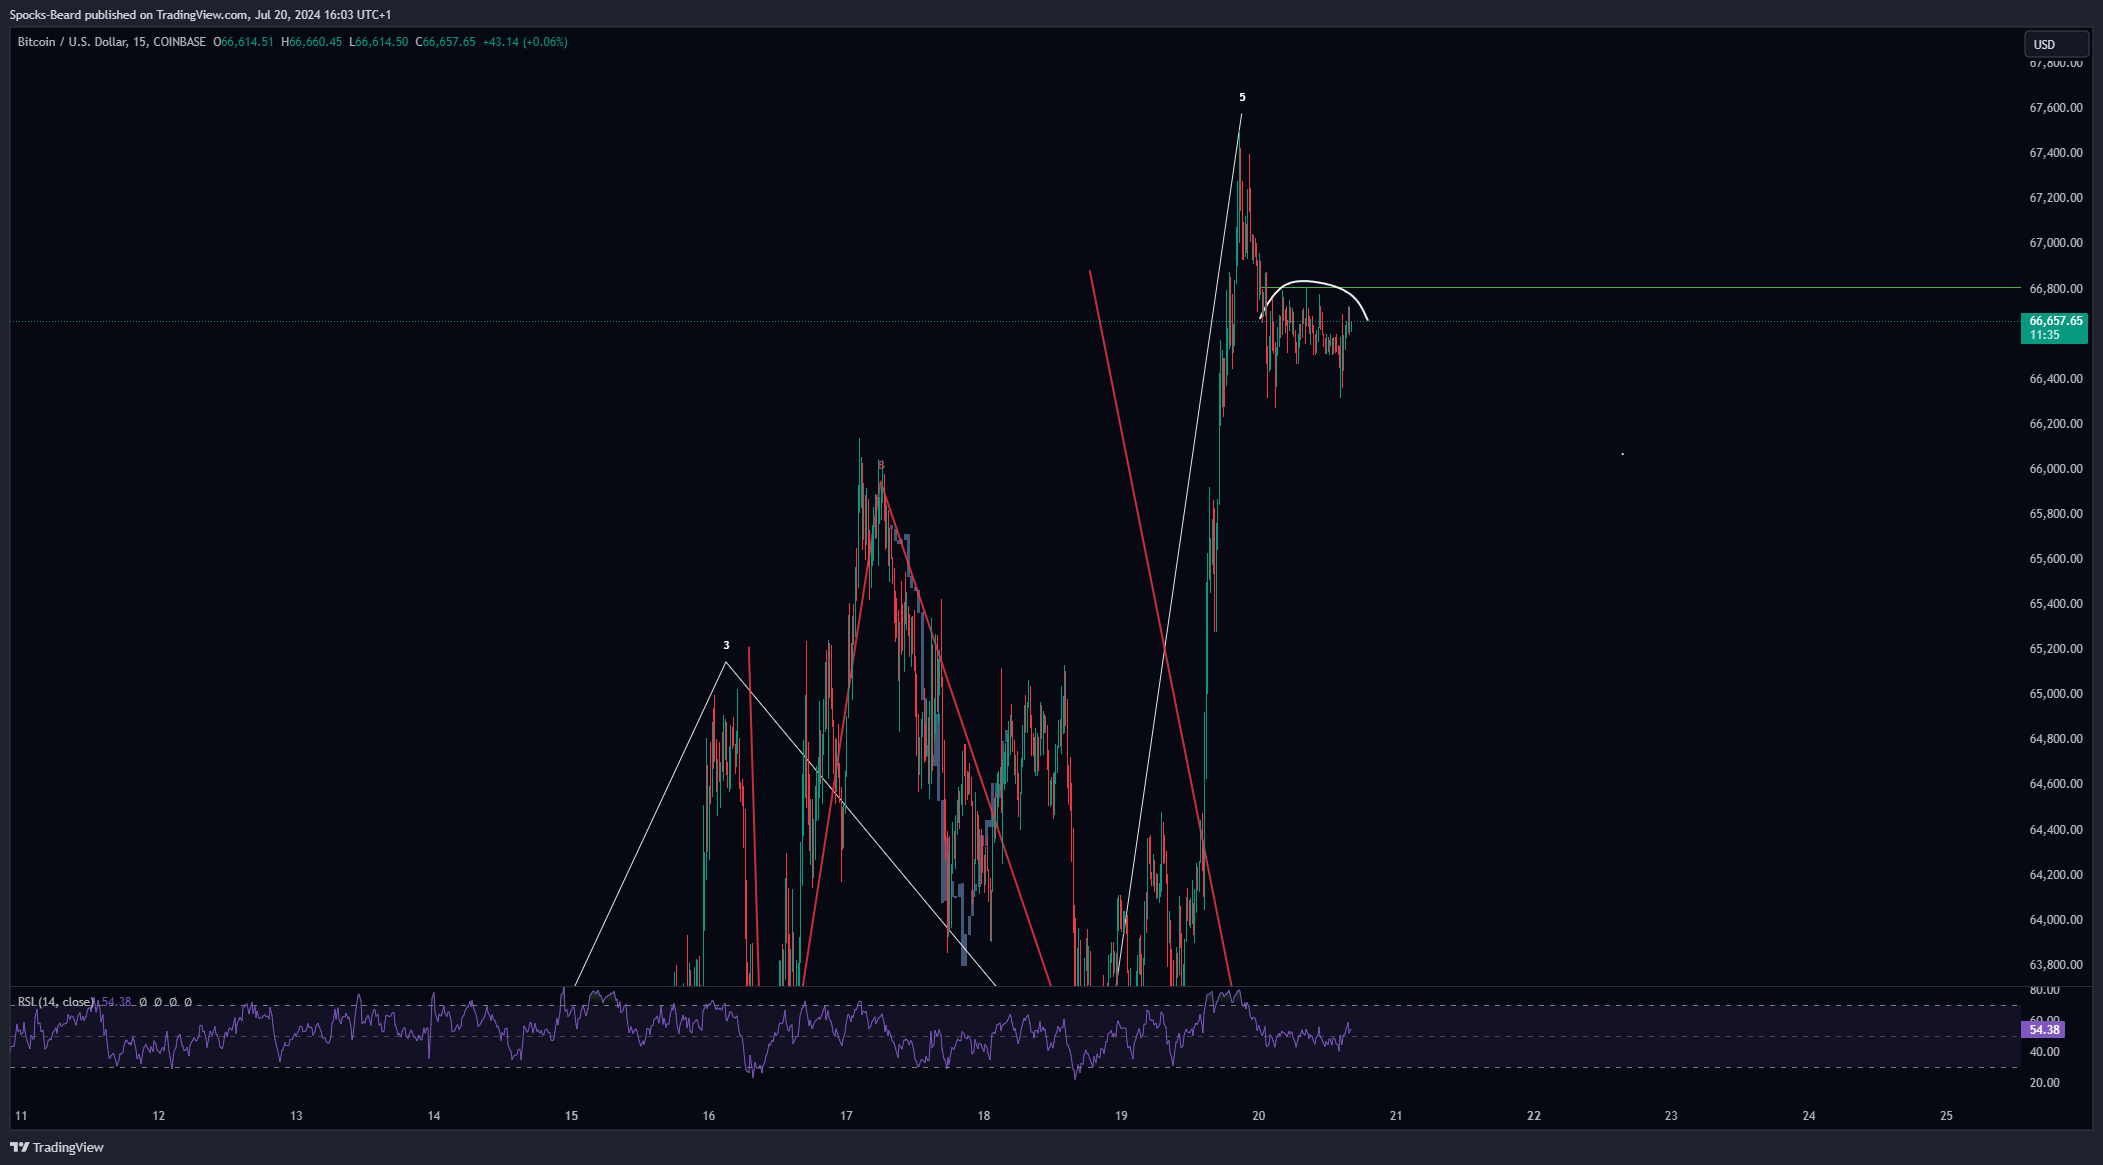
Task: Click date 15 on the time axis
Action: tap(571, 1116)
